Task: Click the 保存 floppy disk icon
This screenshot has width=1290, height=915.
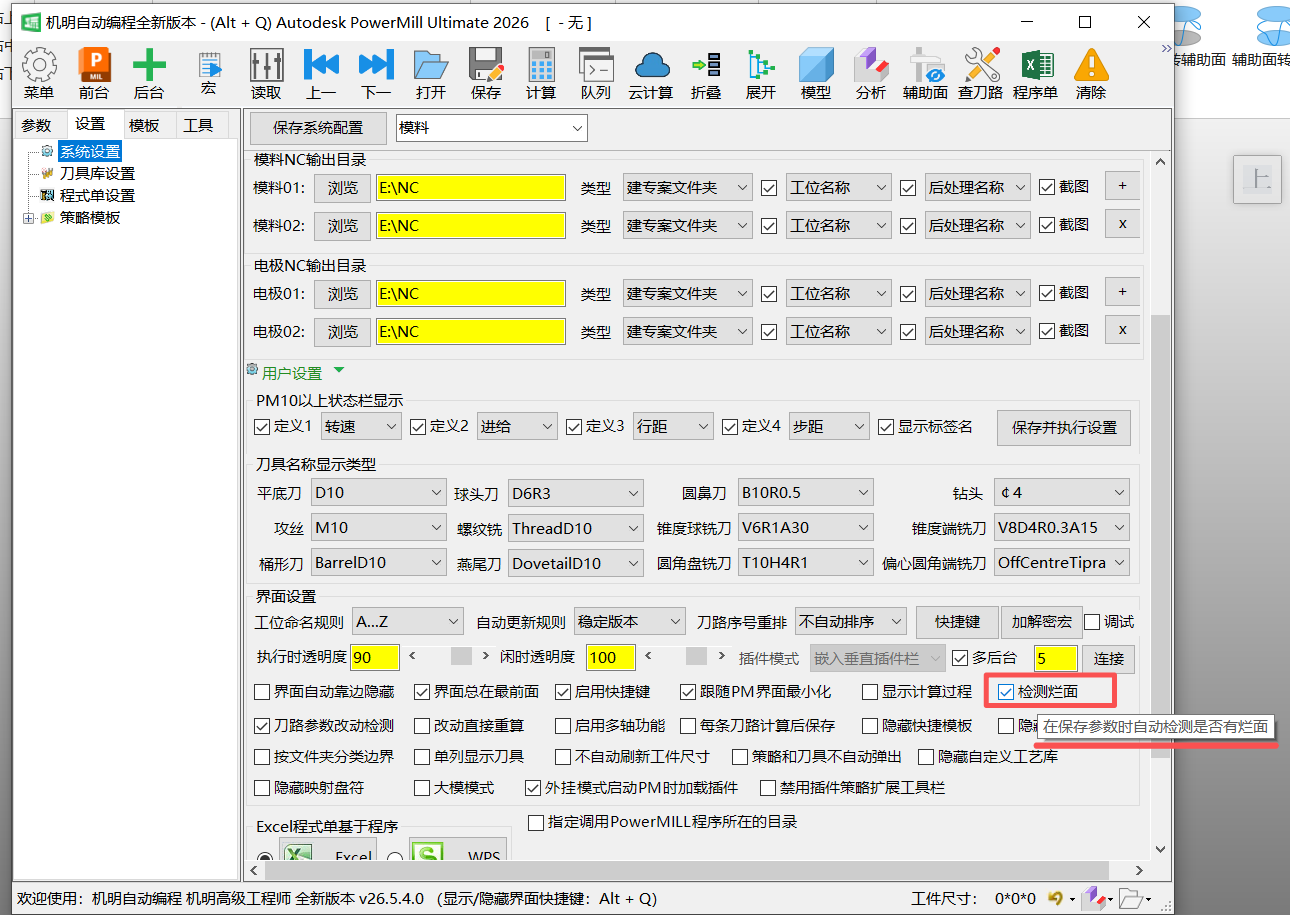Action: [x=486, y=73]
